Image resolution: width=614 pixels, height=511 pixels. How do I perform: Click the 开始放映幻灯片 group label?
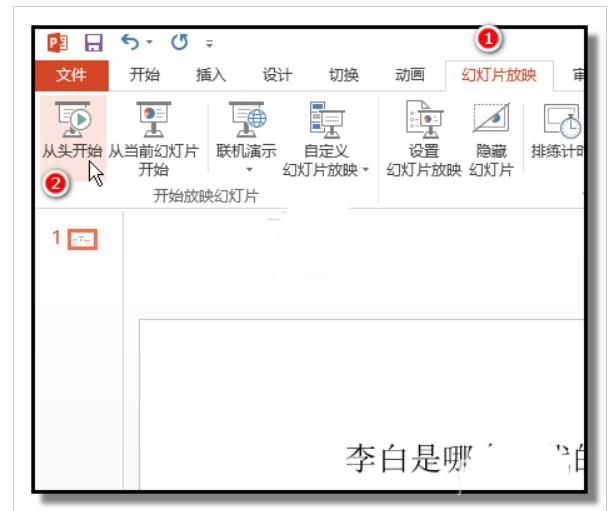click(x=206, y=196)
